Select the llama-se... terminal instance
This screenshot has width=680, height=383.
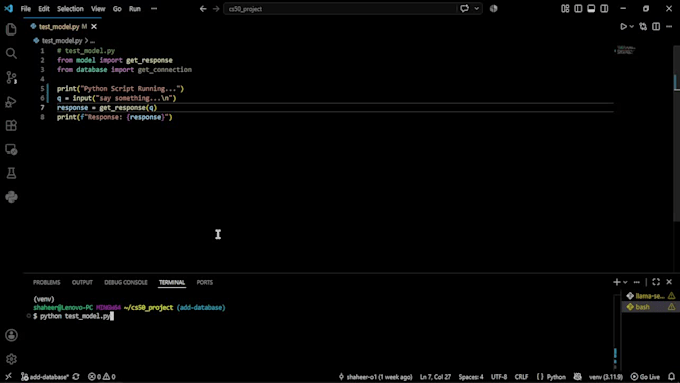click(x=651, y=296)
